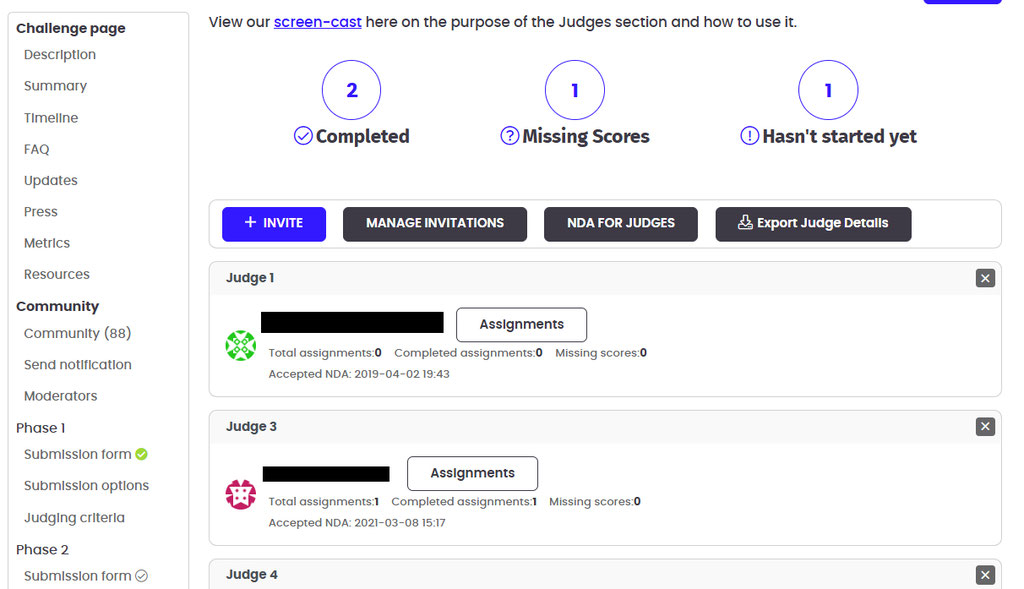Click the Missing Scores question mark icon

click(x=509, y=136)
